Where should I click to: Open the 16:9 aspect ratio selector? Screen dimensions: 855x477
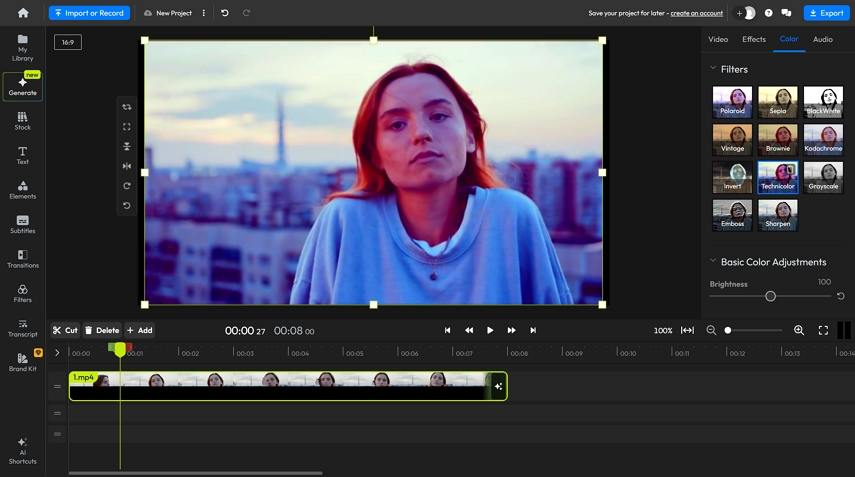pos(68,42)
